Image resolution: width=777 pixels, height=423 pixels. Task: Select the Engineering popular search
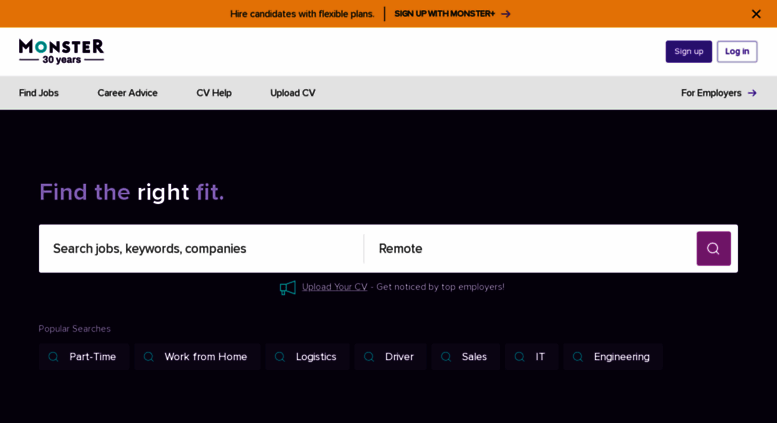coord(613,357)
